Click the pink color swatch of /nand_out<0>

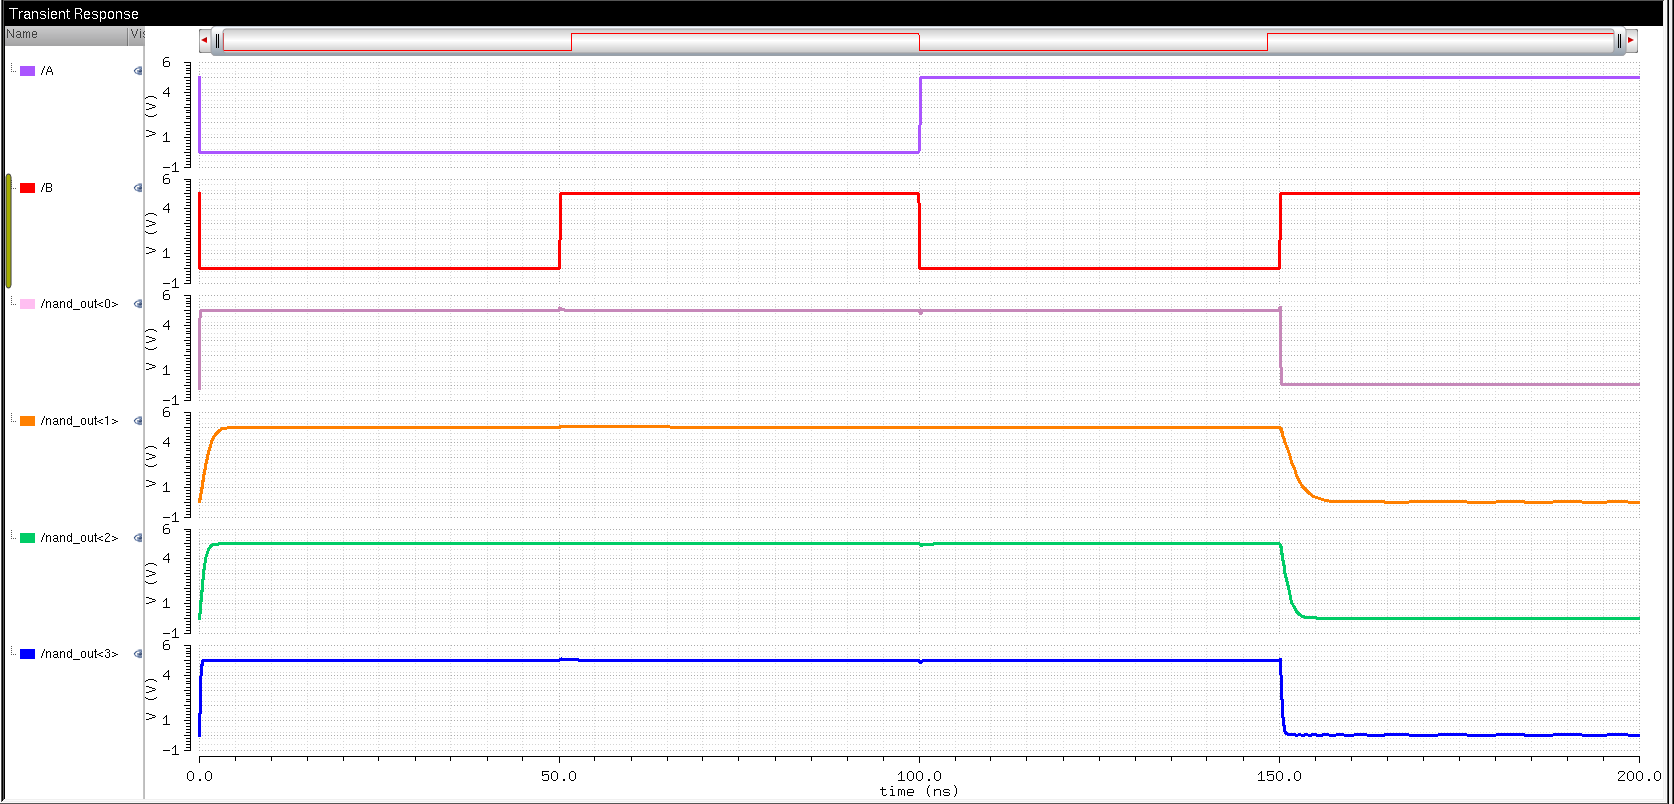pyautogui.click(x=28, y=304)
